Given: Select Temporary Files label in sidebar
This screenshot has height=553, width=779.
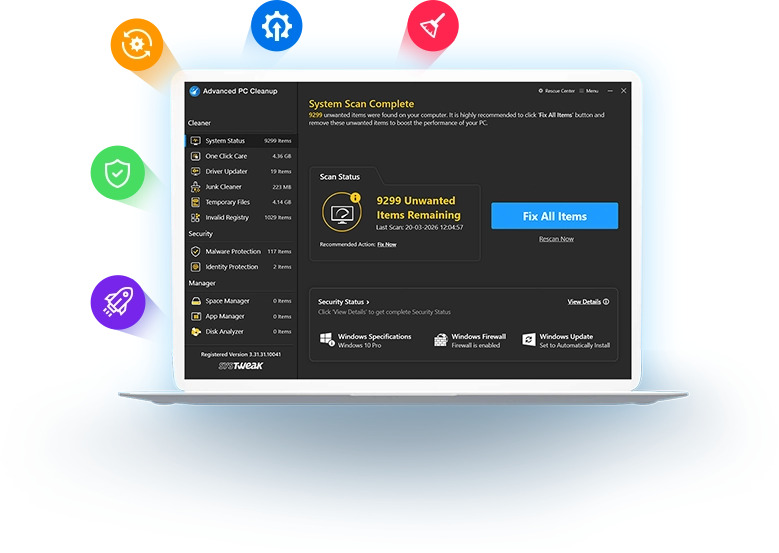Looking at the screenshot, I should pyautogui.click(x=228, y=202).
